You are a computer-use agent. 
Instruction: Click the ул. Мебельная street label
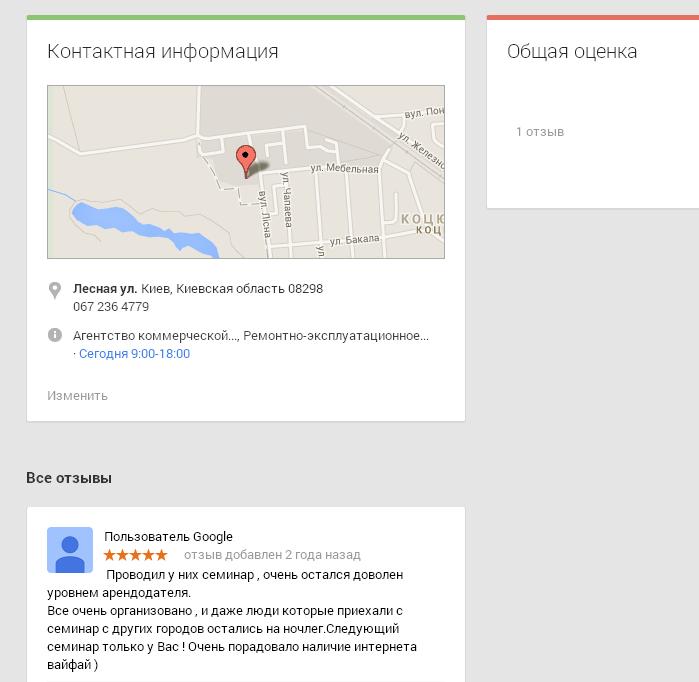pyautogui.click(x=344, y=168)
